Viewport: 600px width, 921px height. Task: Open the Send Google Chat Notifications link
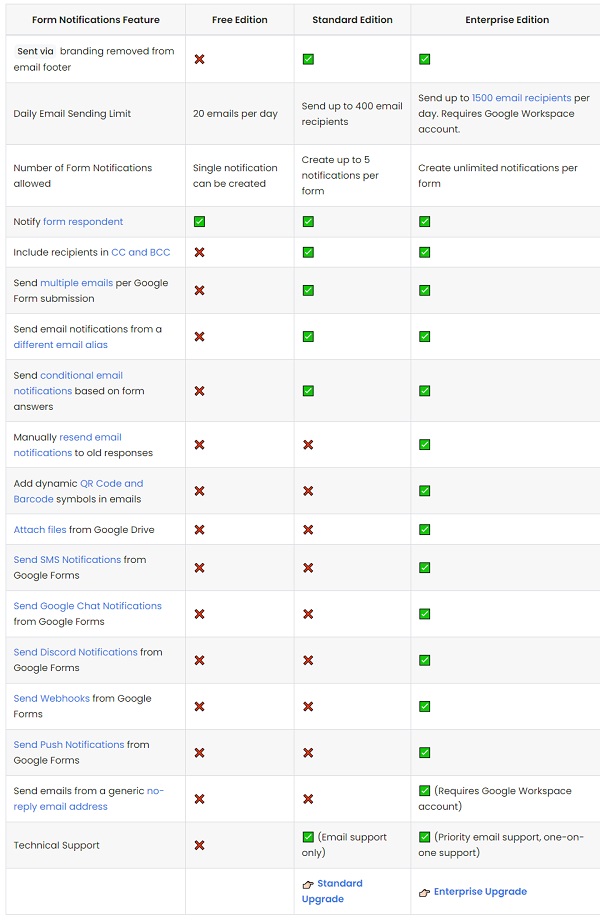pyautogui.click(x=87, y=606)
